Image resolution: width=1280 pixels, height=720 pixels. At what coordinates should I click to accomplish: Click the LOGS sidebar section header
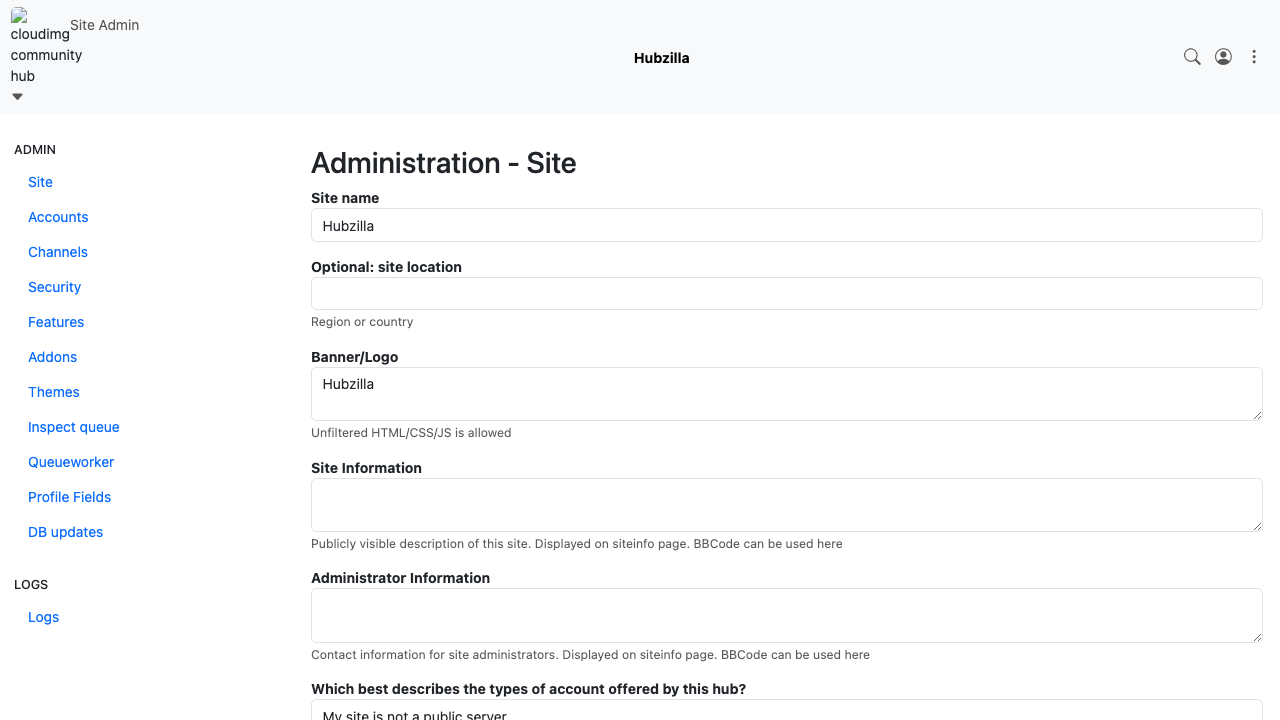31,585
